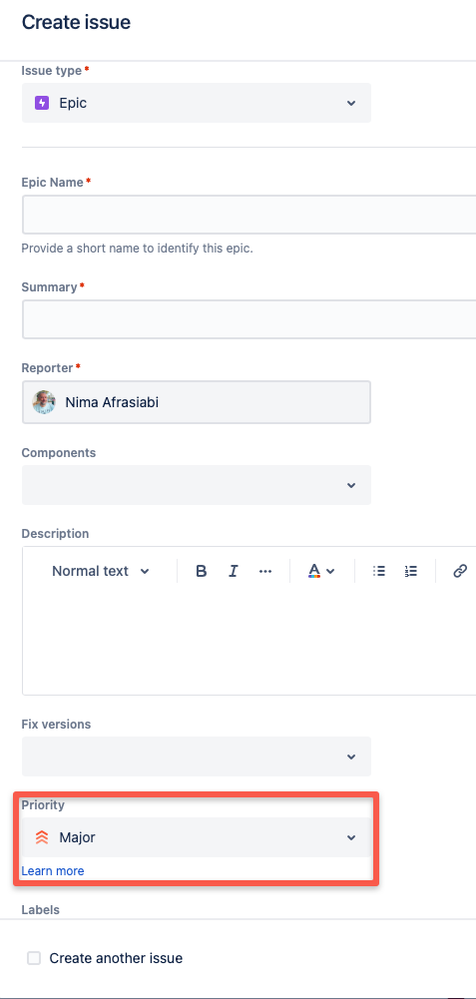Insert a numbered list
The height and width of the screenshot is (999, 476).
(411, 571)
